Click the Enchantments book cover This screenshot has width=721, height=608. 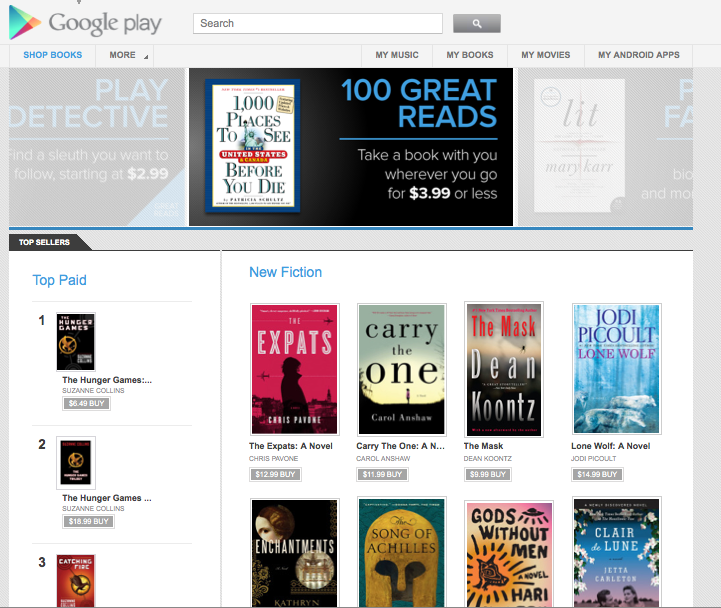coord(295,553)
